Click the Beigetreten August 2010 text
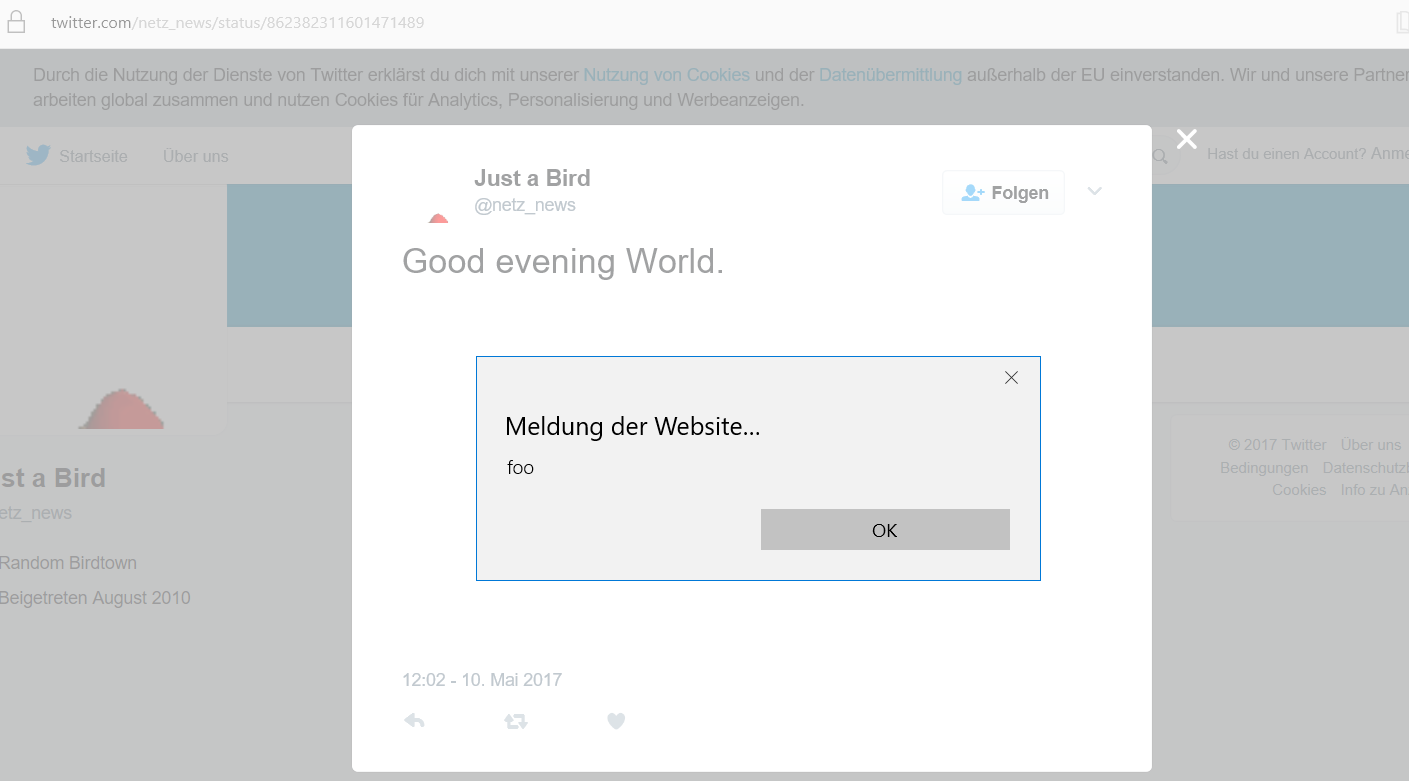 click(95, 598)
